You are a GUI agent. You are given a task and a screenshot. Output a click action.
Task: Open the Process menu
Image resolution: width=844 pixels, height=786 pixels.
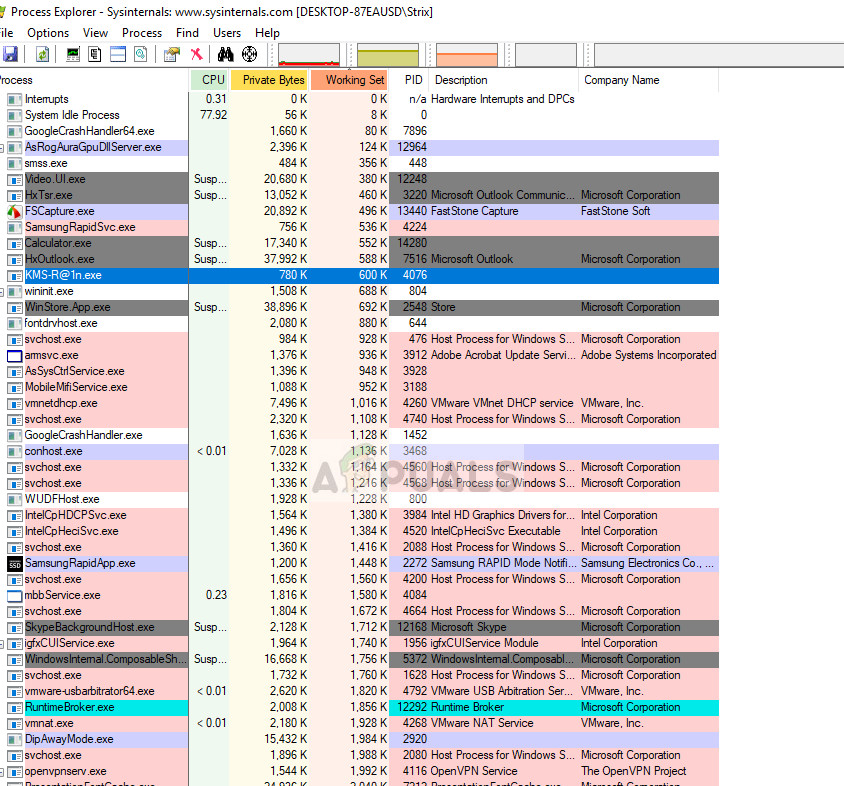point(141,32)
